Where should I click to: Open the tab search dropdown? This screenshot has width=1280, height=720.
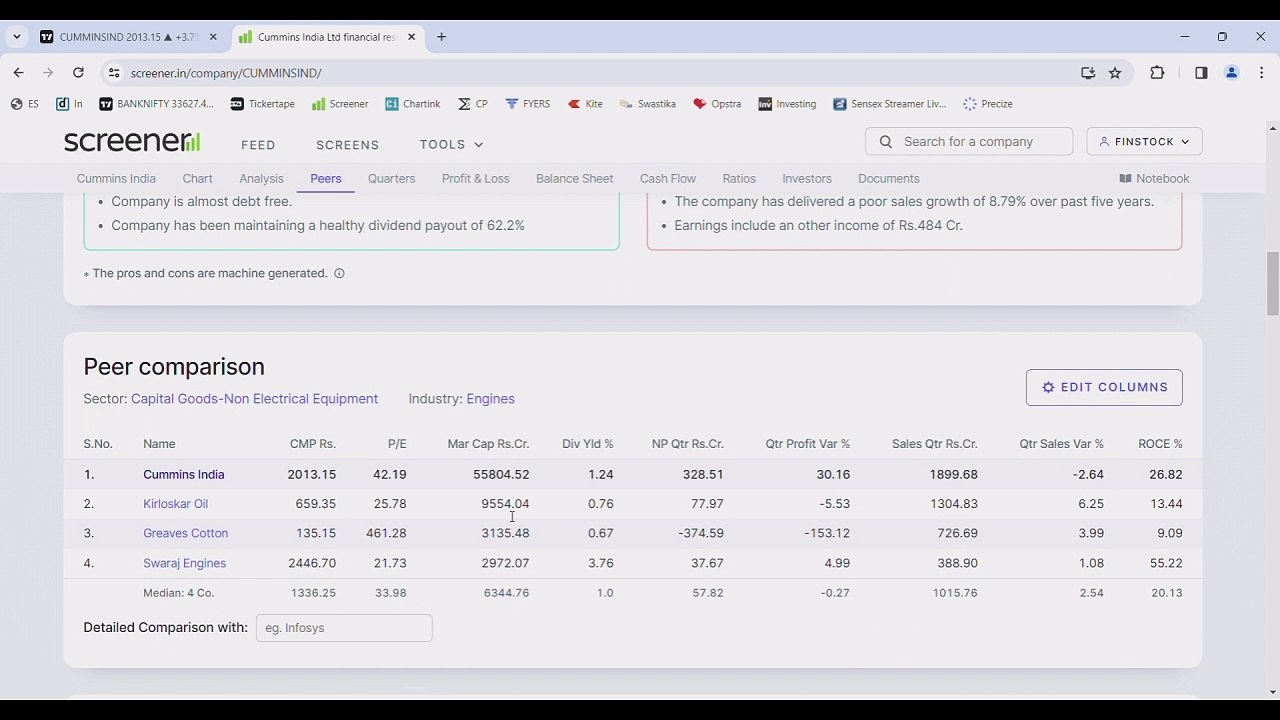16,37
